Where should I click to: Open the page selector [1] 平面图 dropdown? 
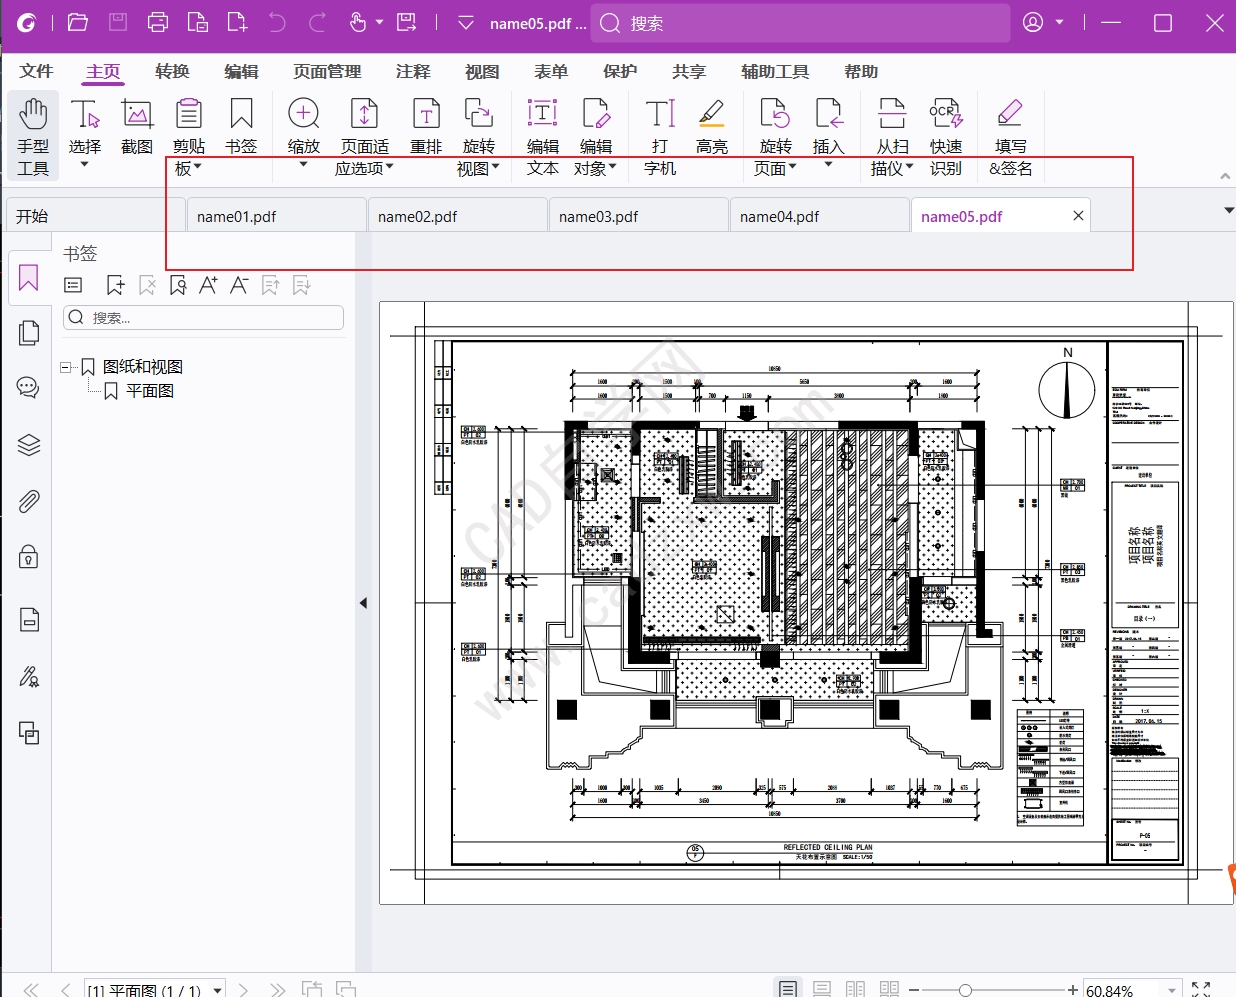[x=218, y=990]
